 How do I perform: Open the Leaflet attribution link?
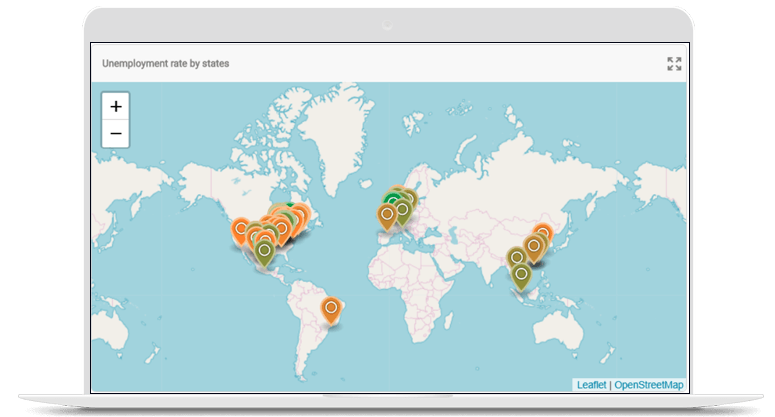coord(591,385)
